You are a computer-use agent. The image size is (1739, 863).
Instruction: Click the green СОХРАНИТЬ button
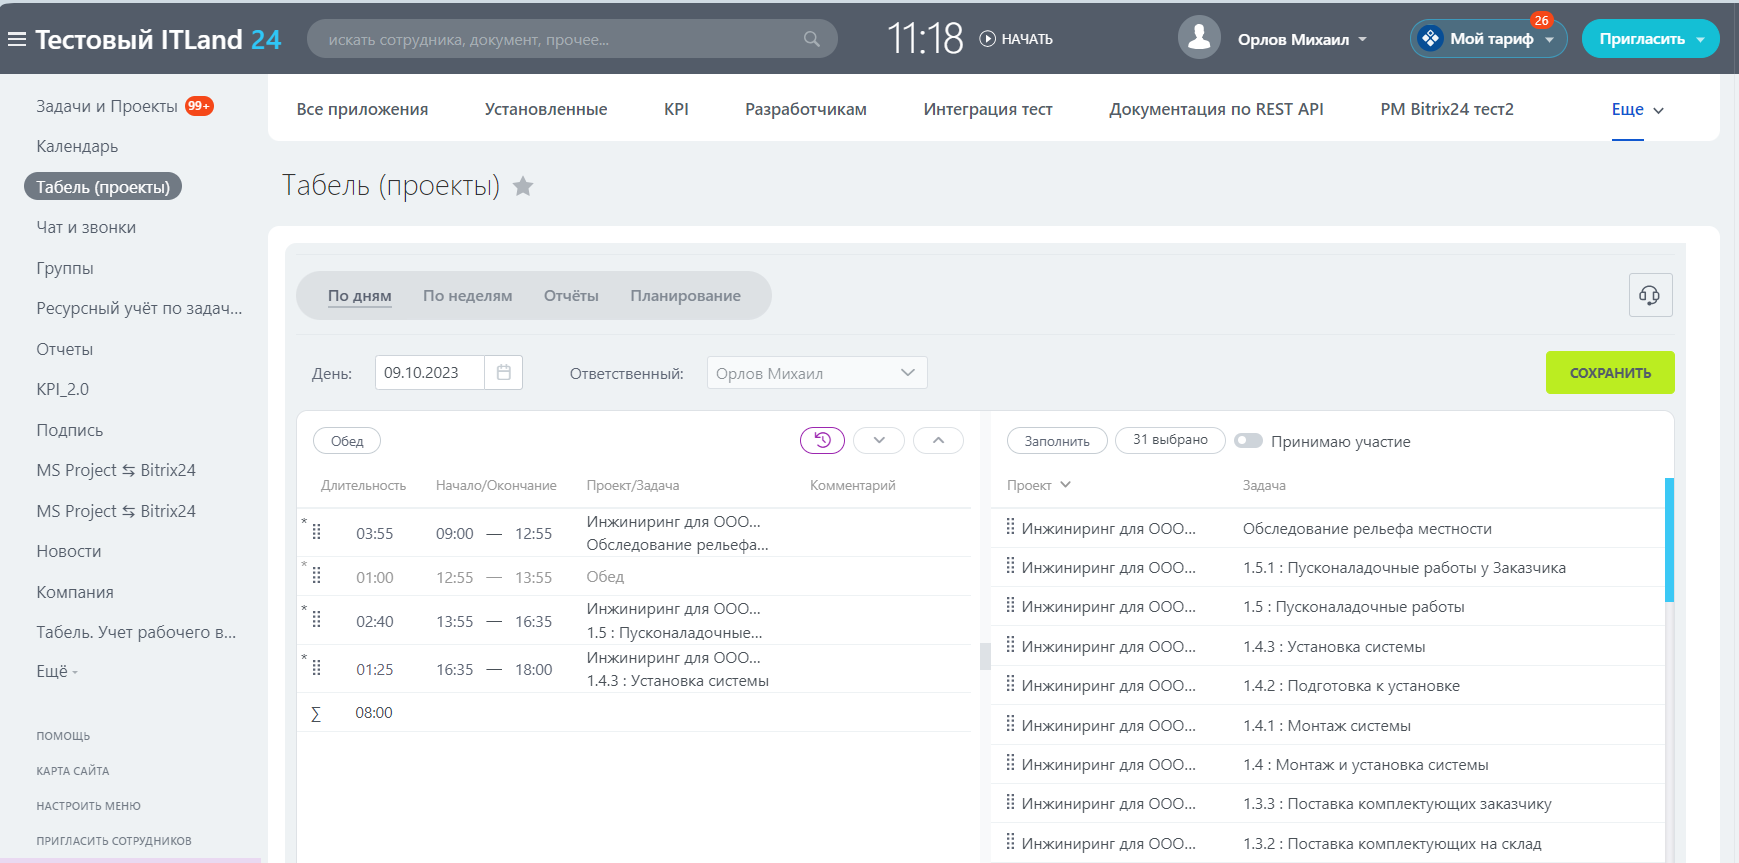click(x=1609, y=373)
